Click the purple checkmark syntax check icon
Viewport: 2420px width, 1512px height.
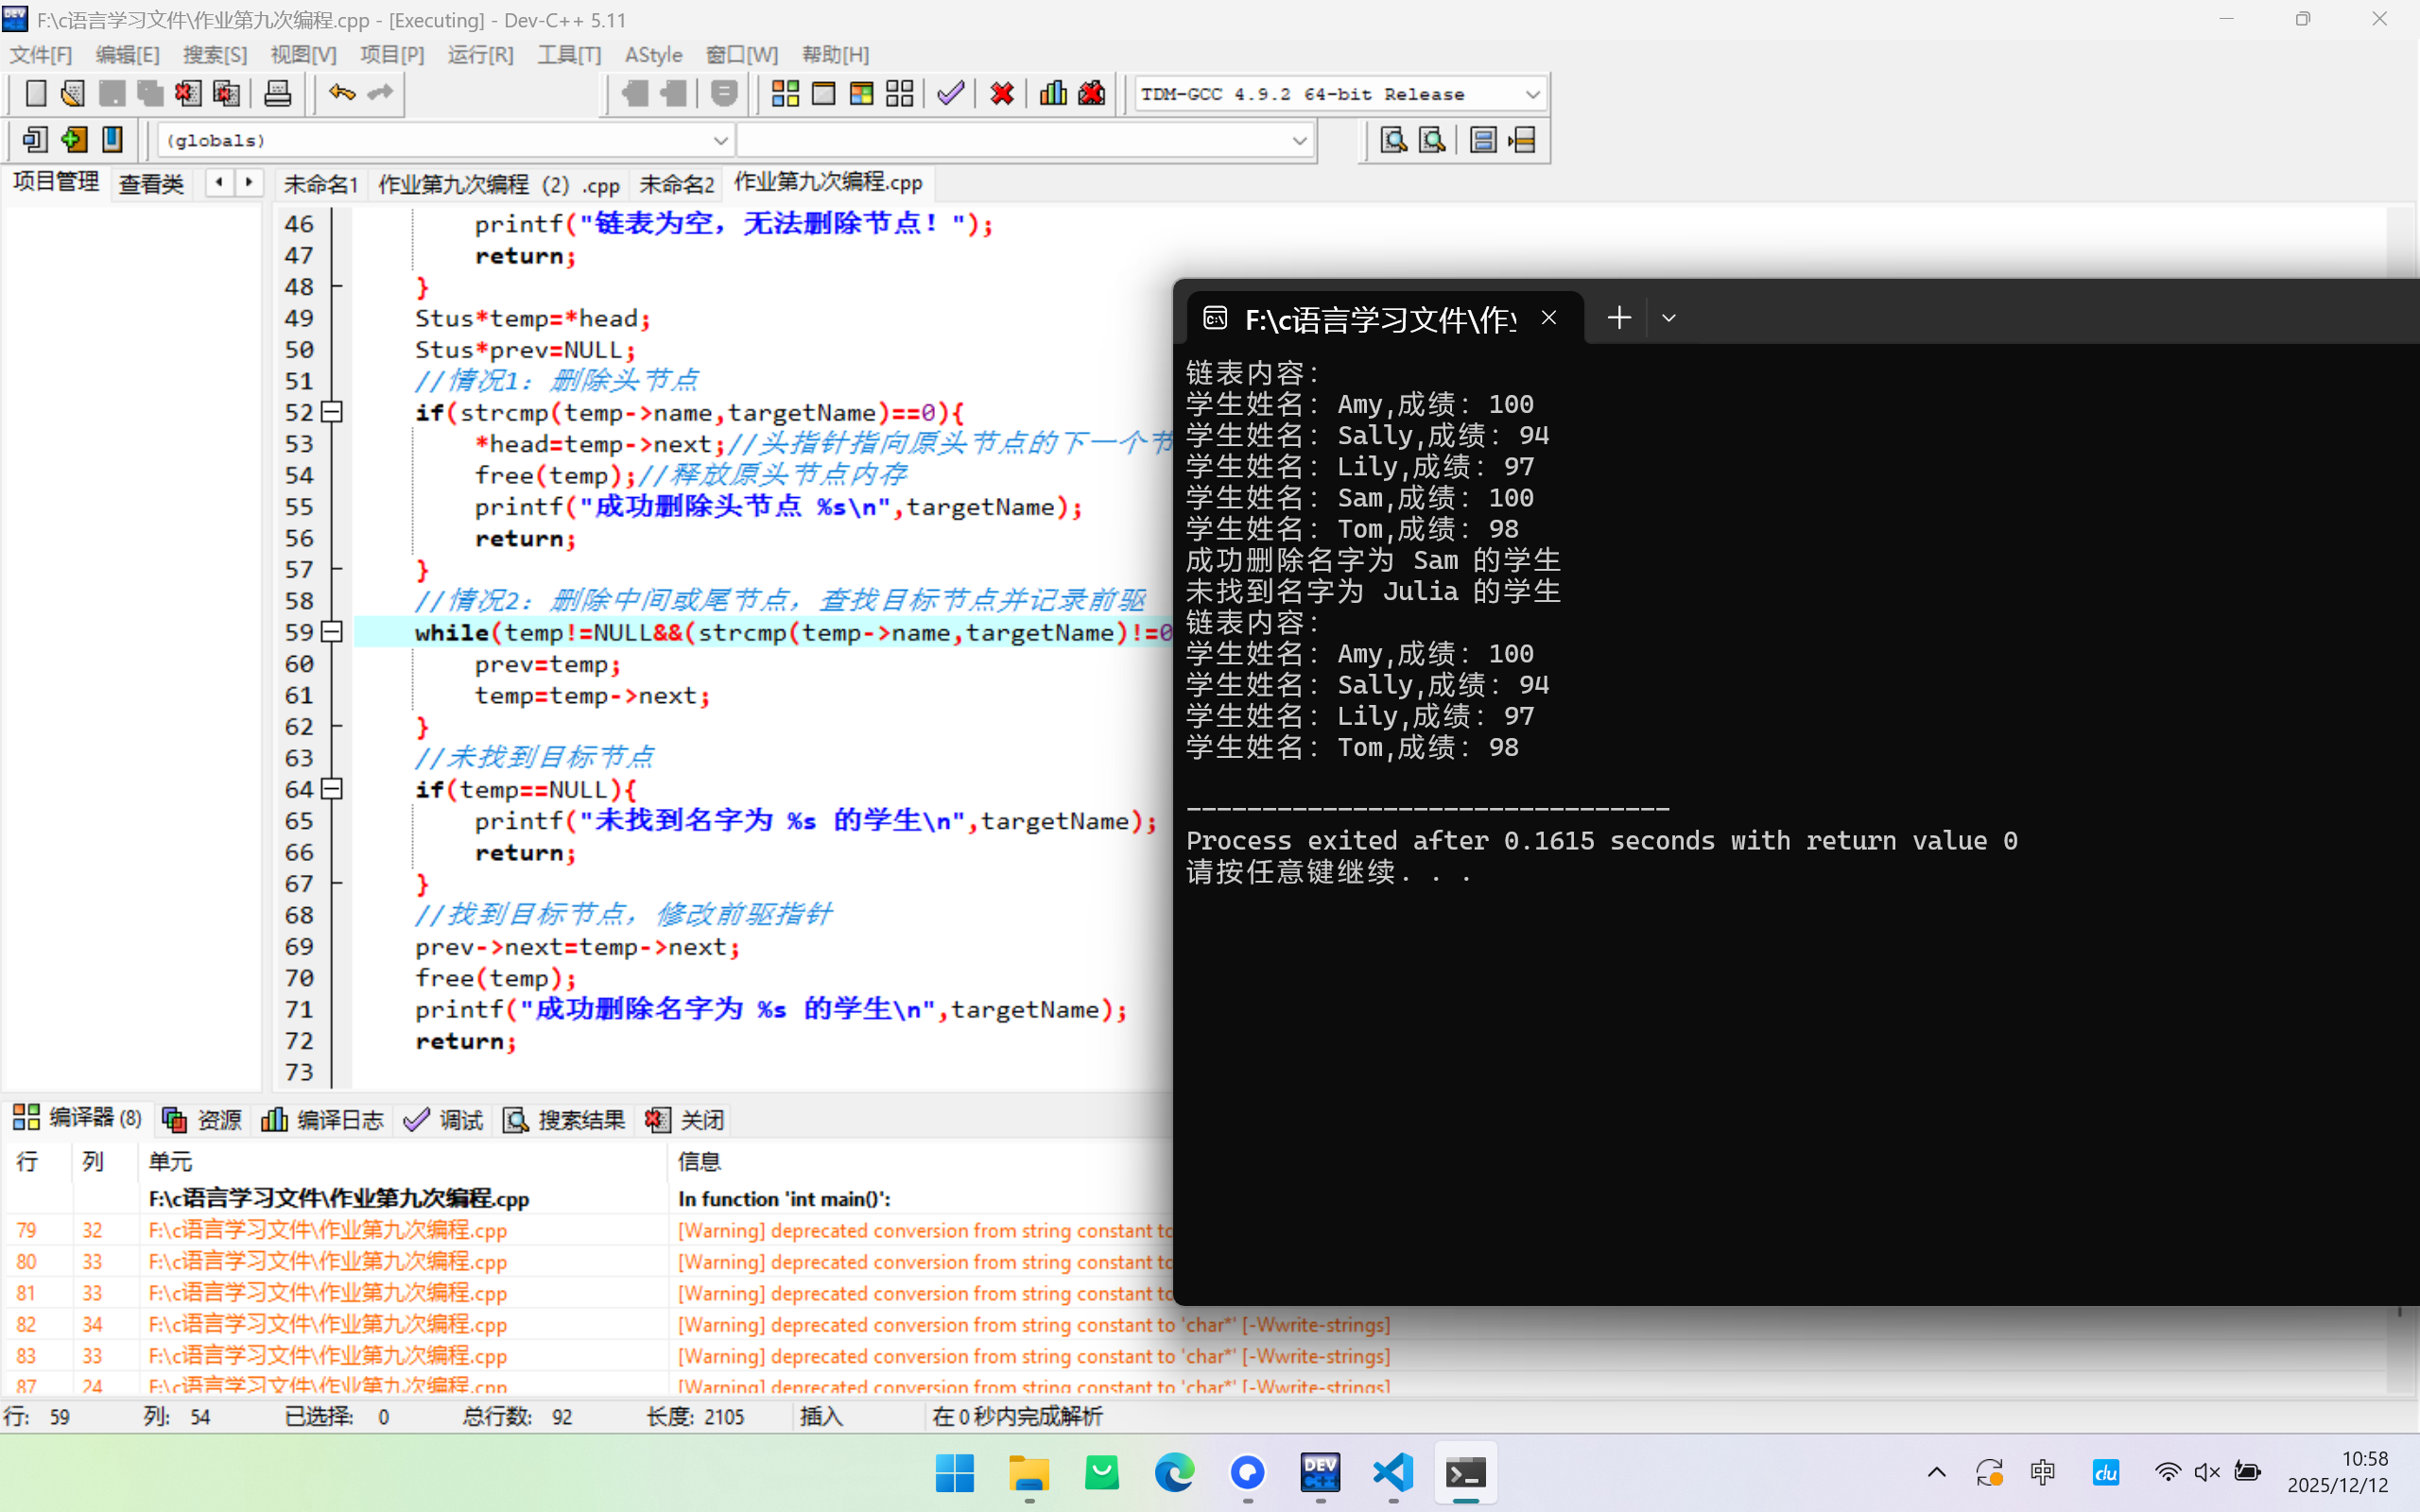coord(950,94)
